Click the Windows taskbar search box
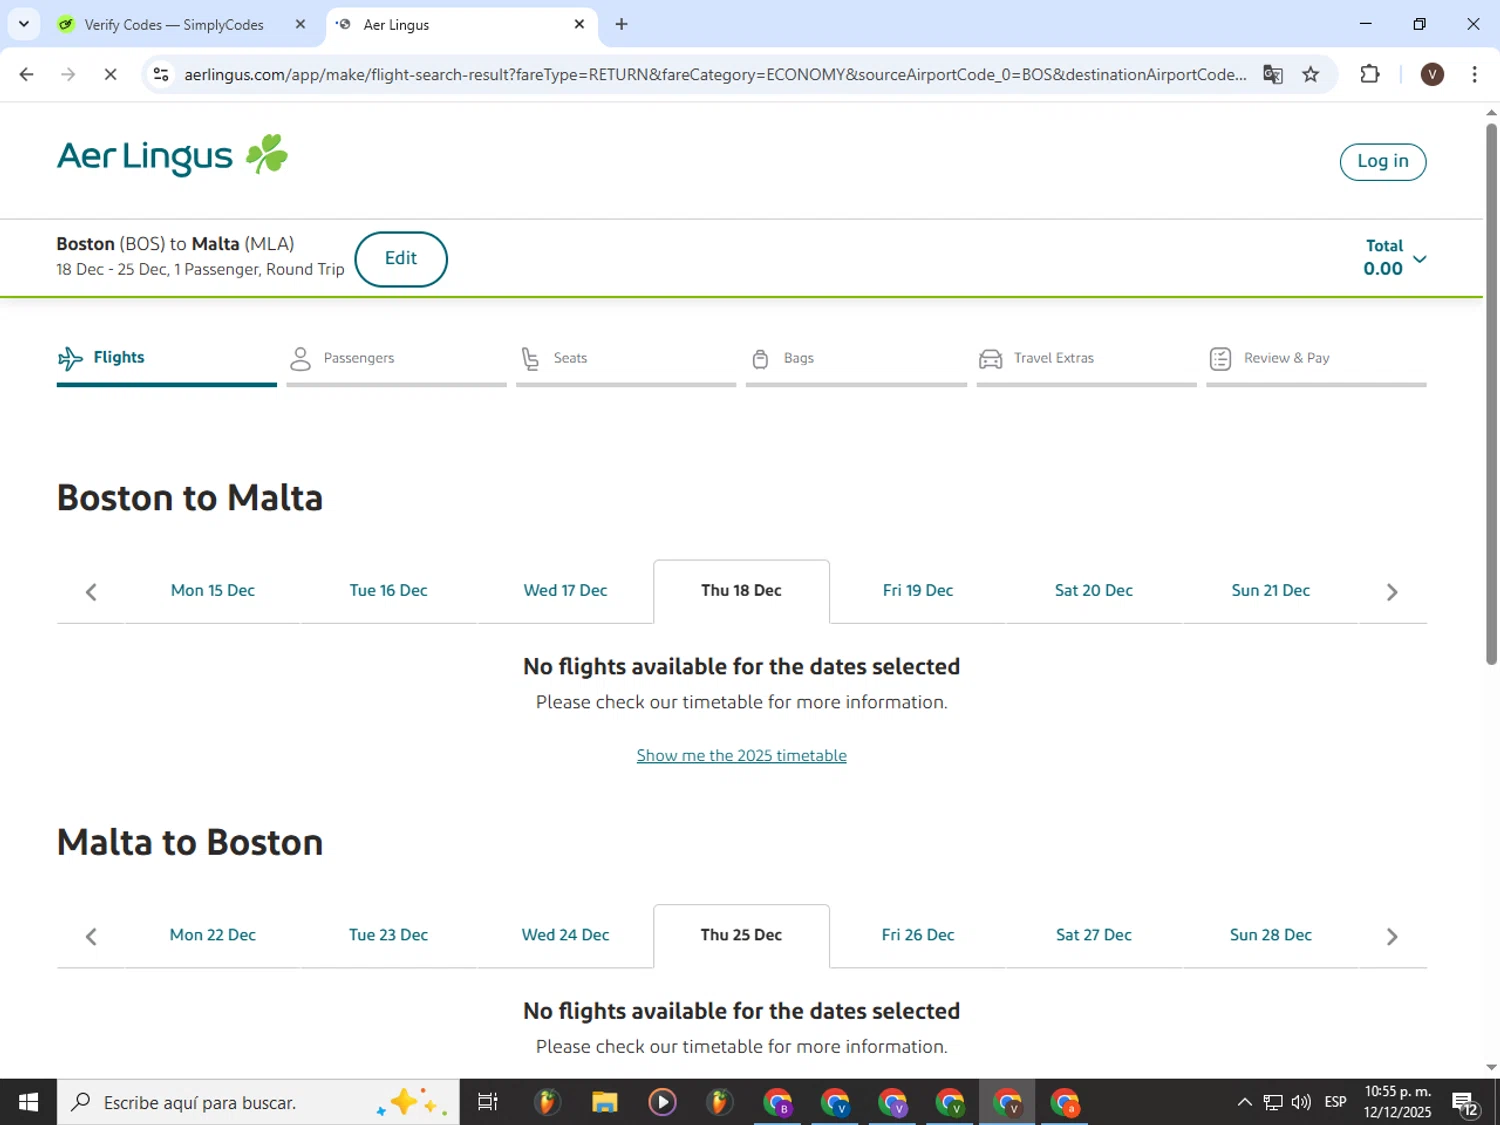1500x1125 pixels. (x=258, y=1102)
